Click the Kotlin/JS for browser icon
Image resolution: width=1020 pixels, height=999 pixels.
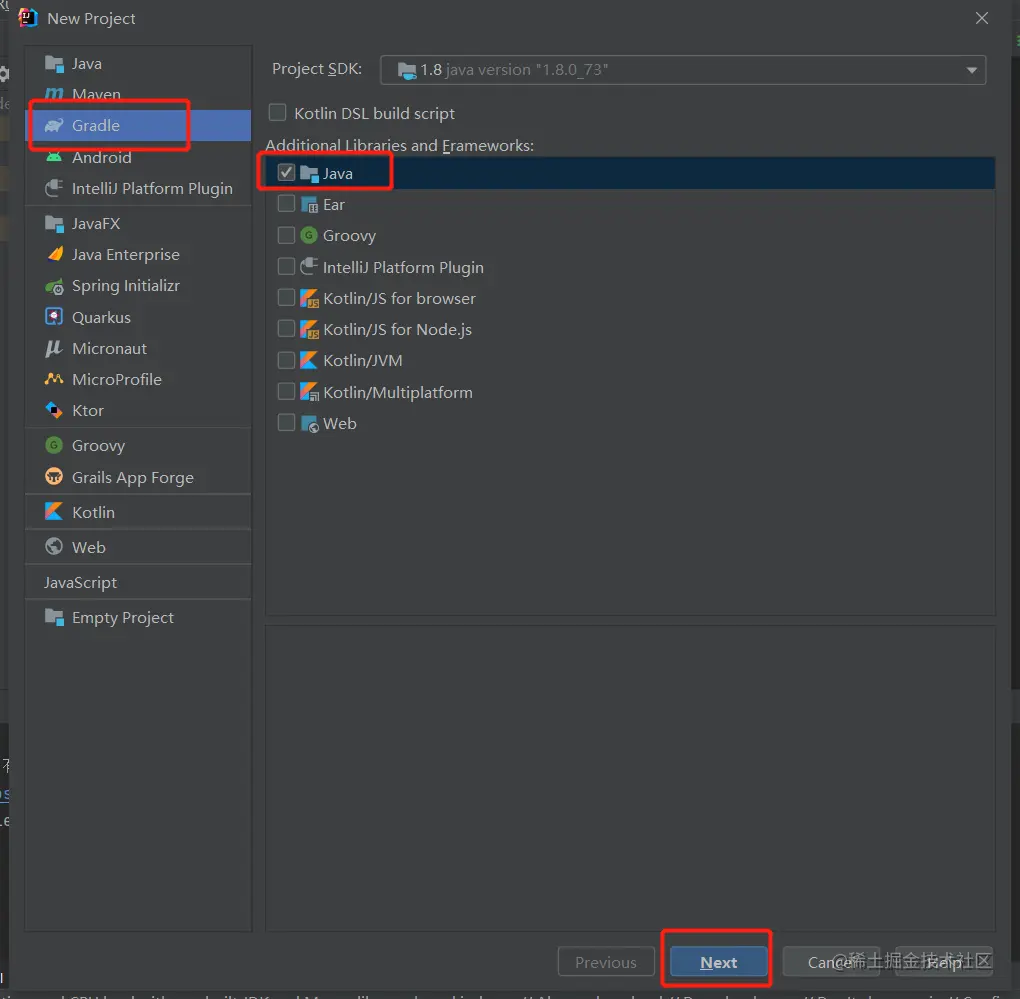pyautogui.click(x=310, y=299)
